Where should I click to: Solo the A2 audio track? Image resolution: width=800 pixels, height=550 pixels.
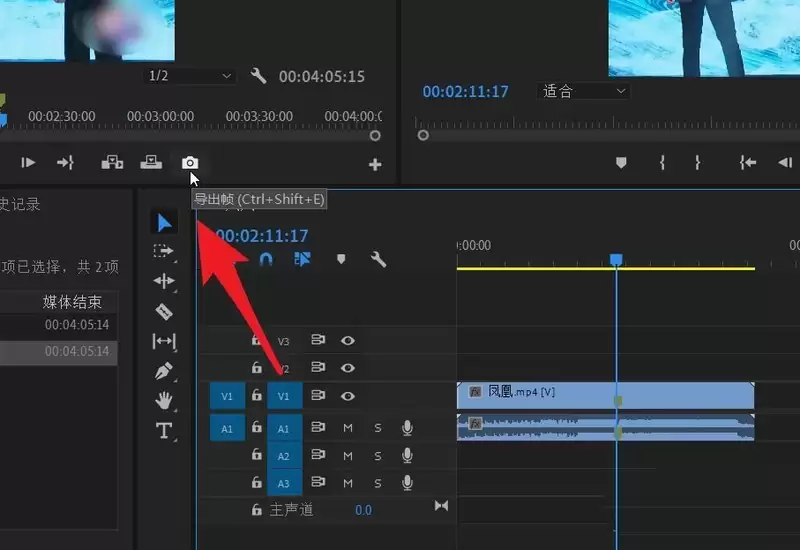click(378, 456)
